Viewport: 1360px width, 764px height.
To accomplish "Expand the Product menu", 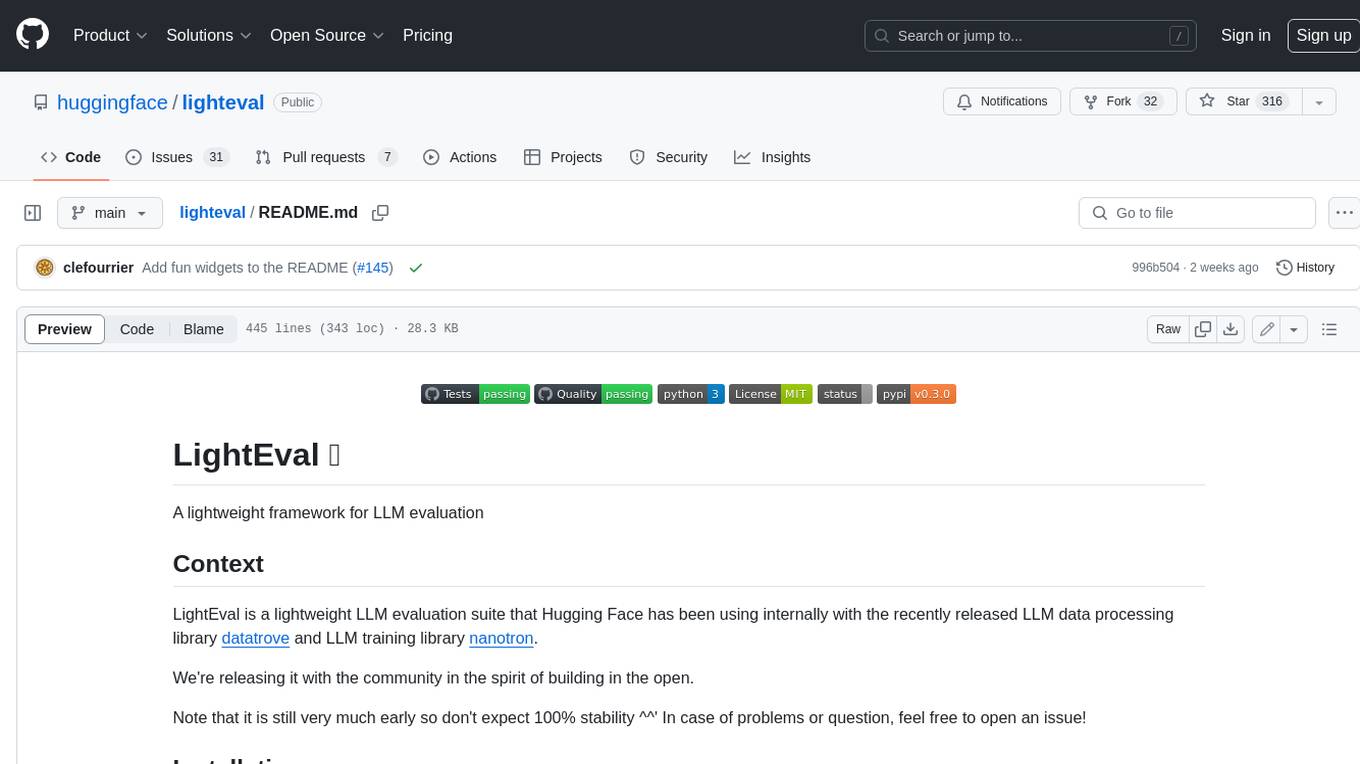I will coord(110,35).
